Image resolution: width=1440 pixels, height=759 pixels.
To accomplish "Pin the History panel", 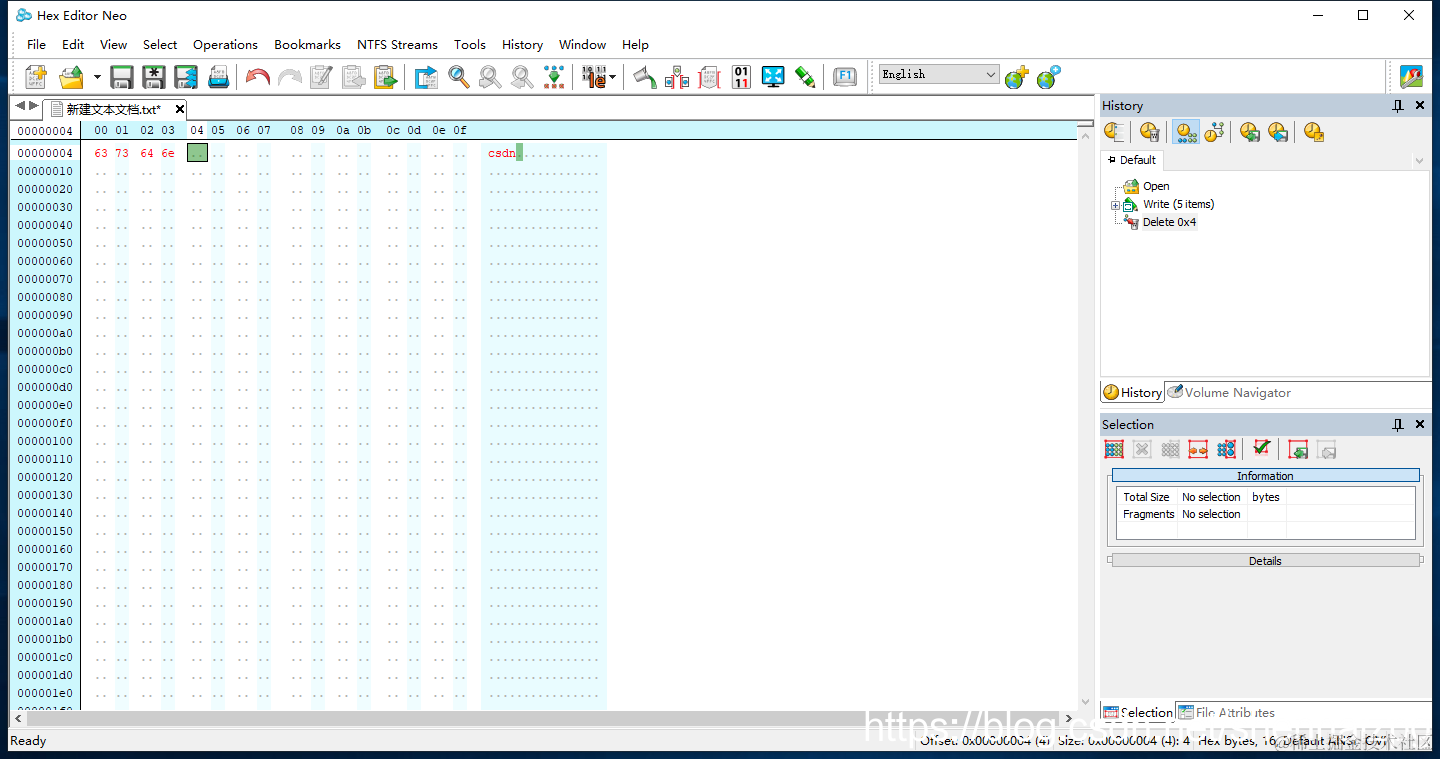I will click(x=1398, y=106).
